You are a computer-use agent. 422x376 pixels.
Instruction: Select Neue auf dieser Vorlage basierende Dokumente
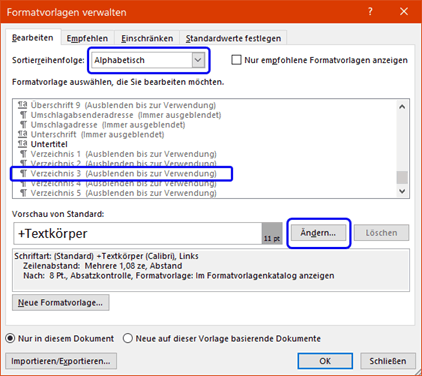click(128, 338)
